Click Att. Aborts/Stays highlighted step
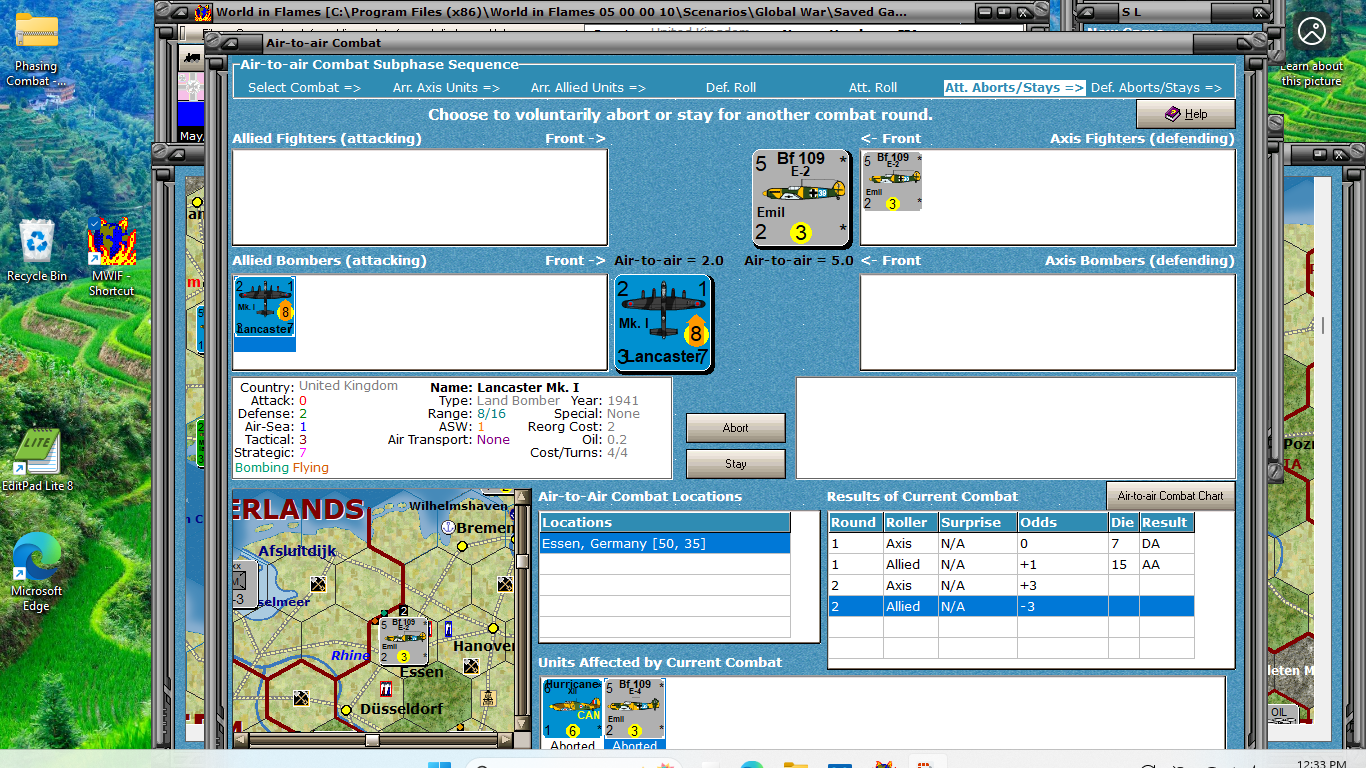The height and width of the screenshot is (768, 1366). pyautogui.click(x=1015, y=87)
